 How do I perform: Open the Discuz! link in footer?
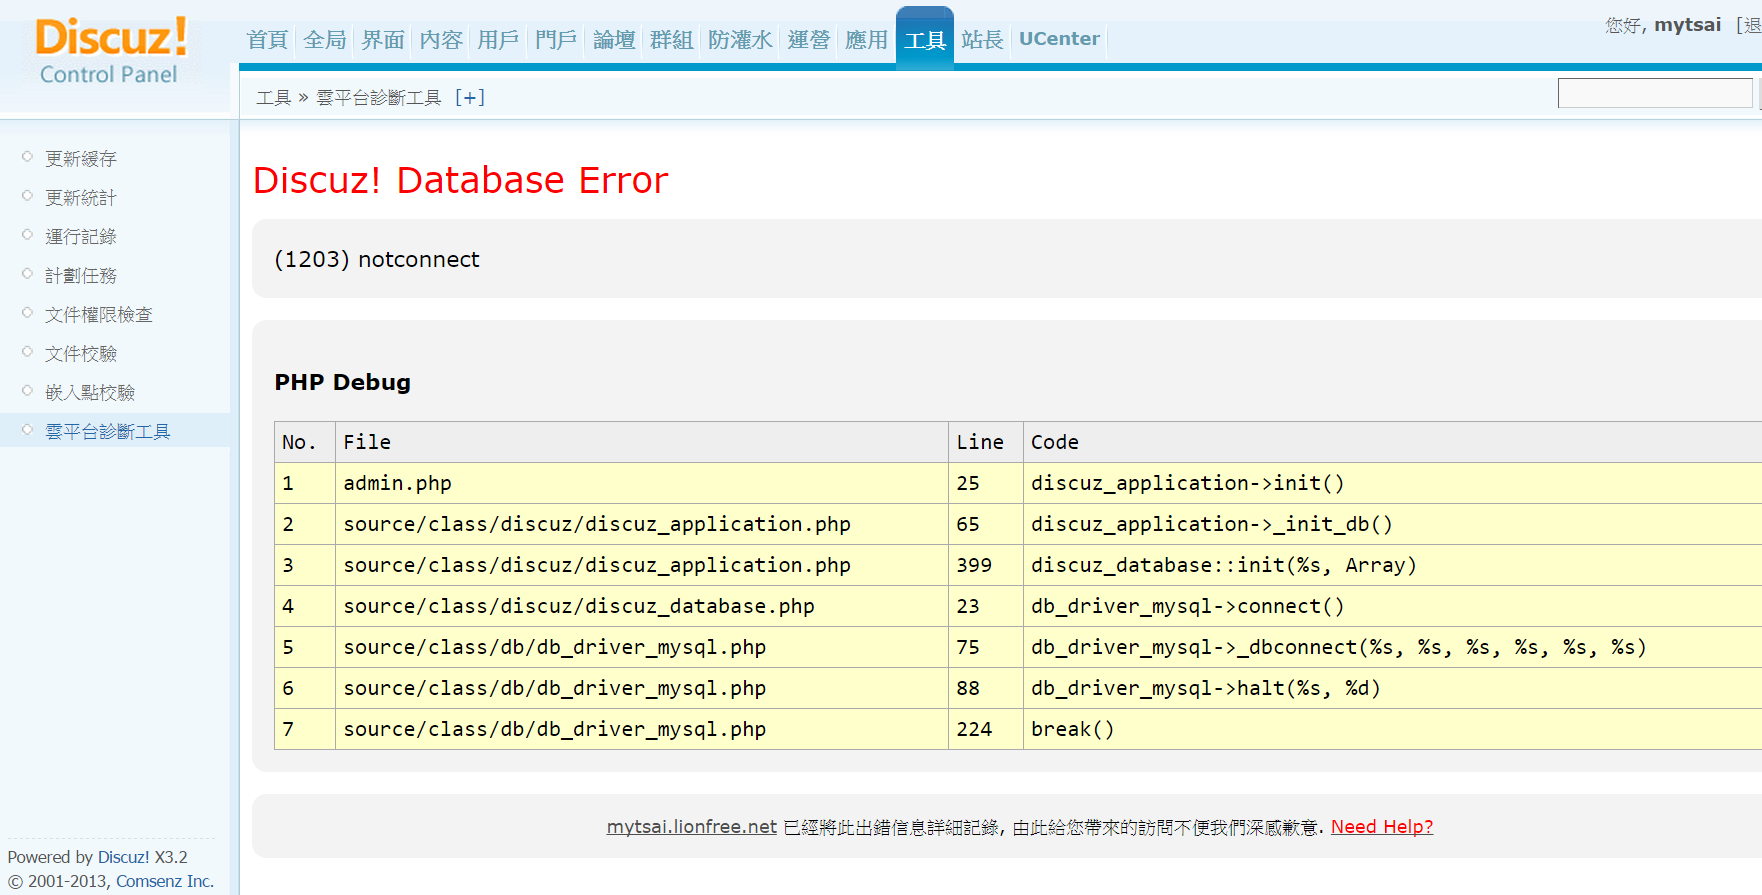(x=123, y=857)
